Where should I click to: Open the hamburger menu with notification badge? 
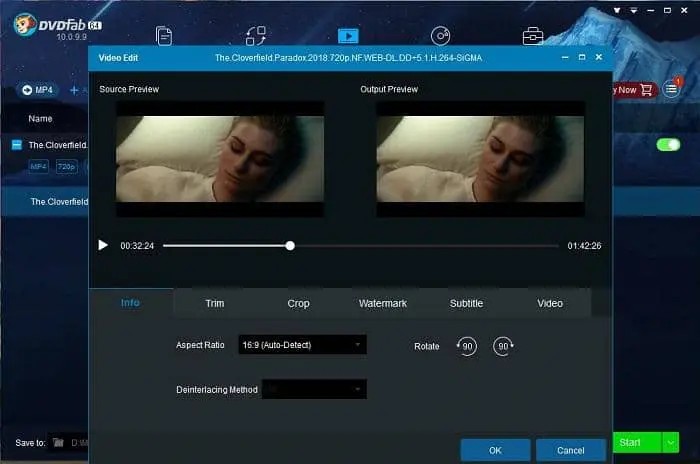tap(671, 89)
